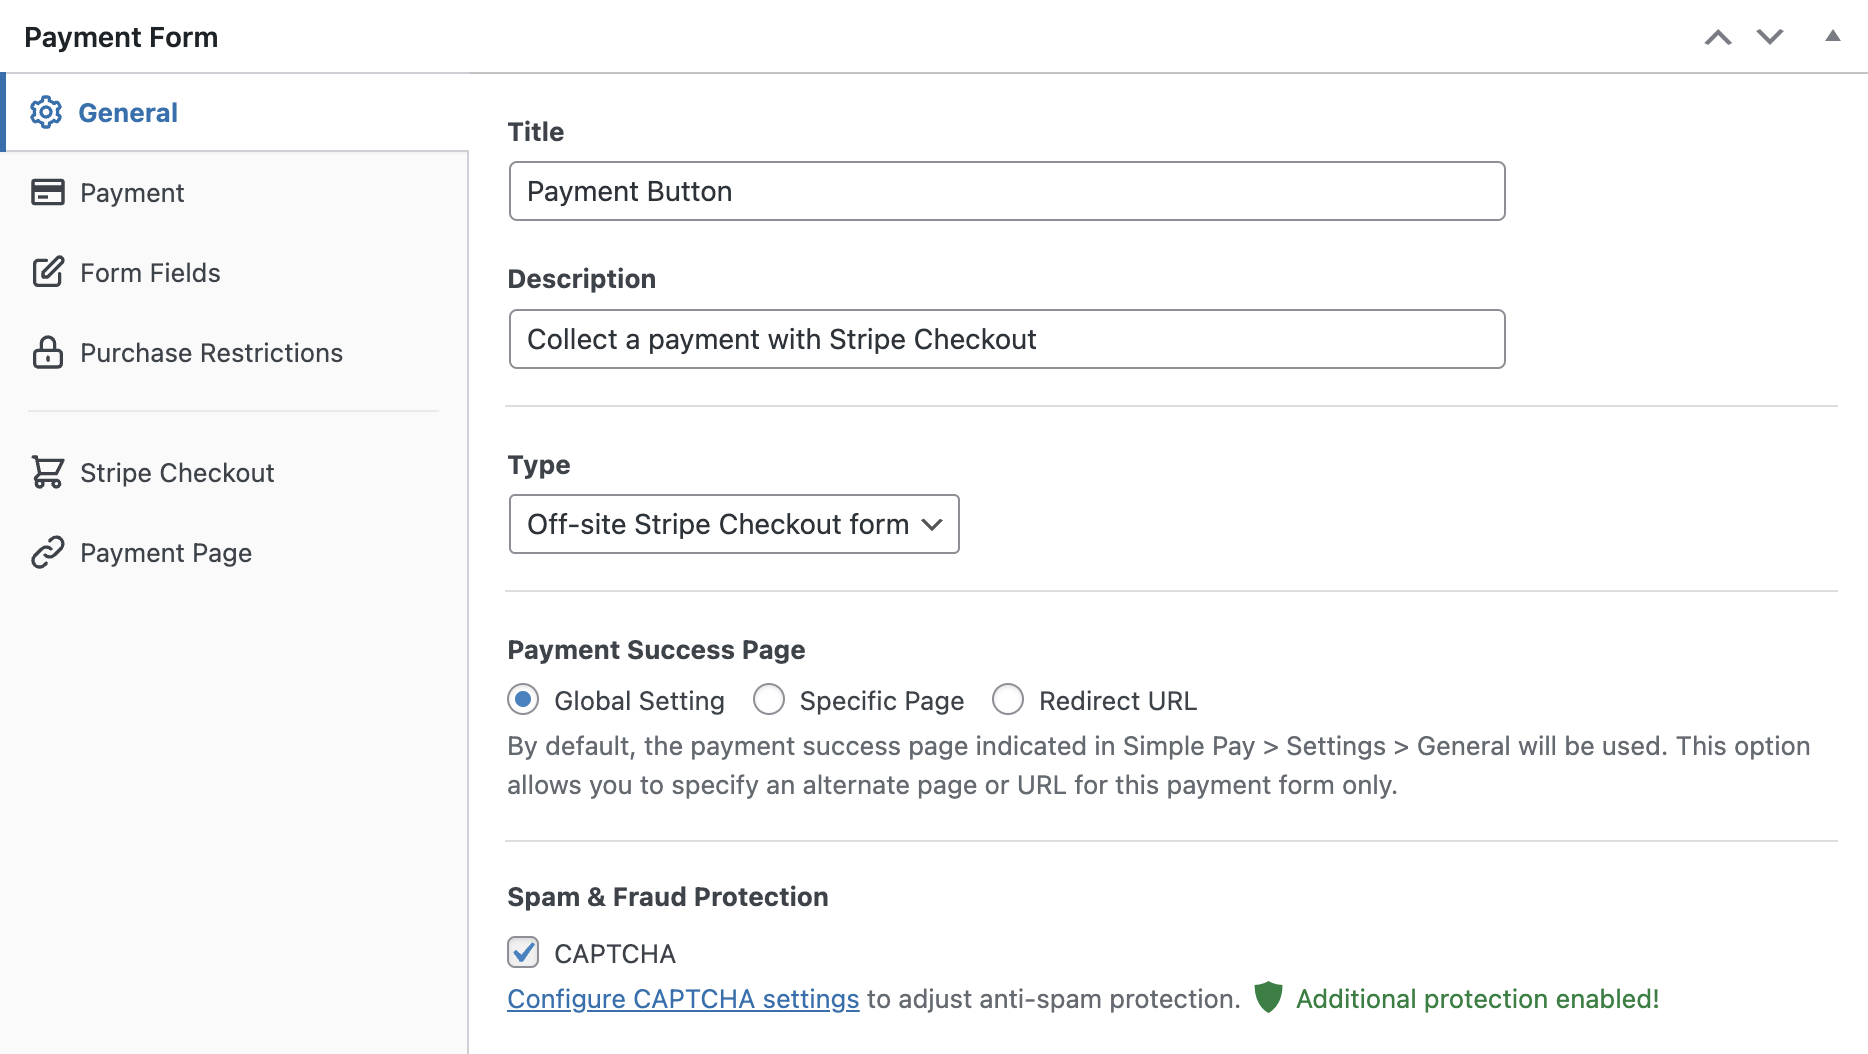Open the Type dropdown

point(733,524)
